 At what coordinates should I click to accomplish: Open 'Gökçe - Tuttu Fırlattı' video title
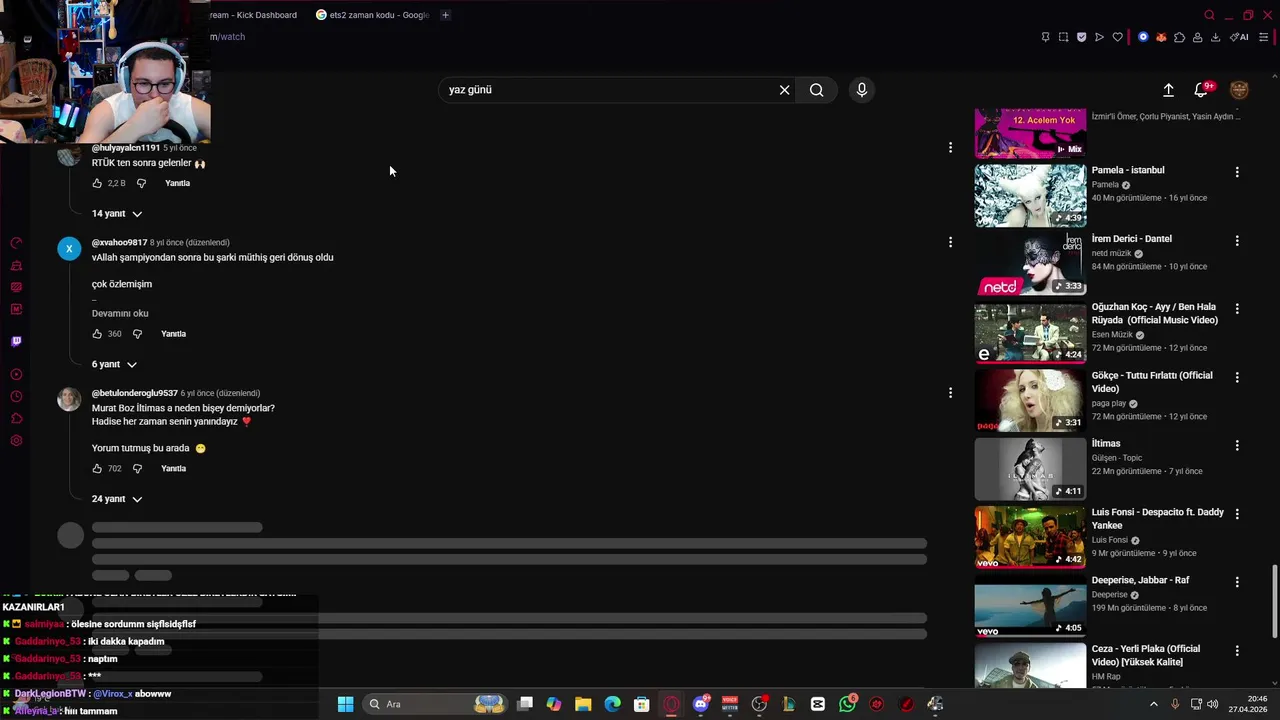[x=1152, y=382]
